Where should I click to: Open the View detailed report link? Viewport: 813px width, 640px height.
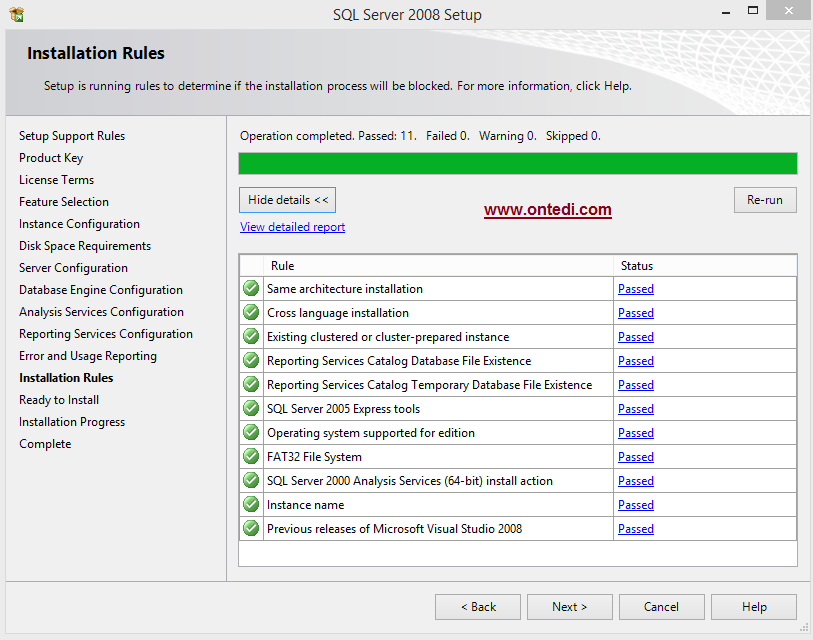(x=292, y=227)
